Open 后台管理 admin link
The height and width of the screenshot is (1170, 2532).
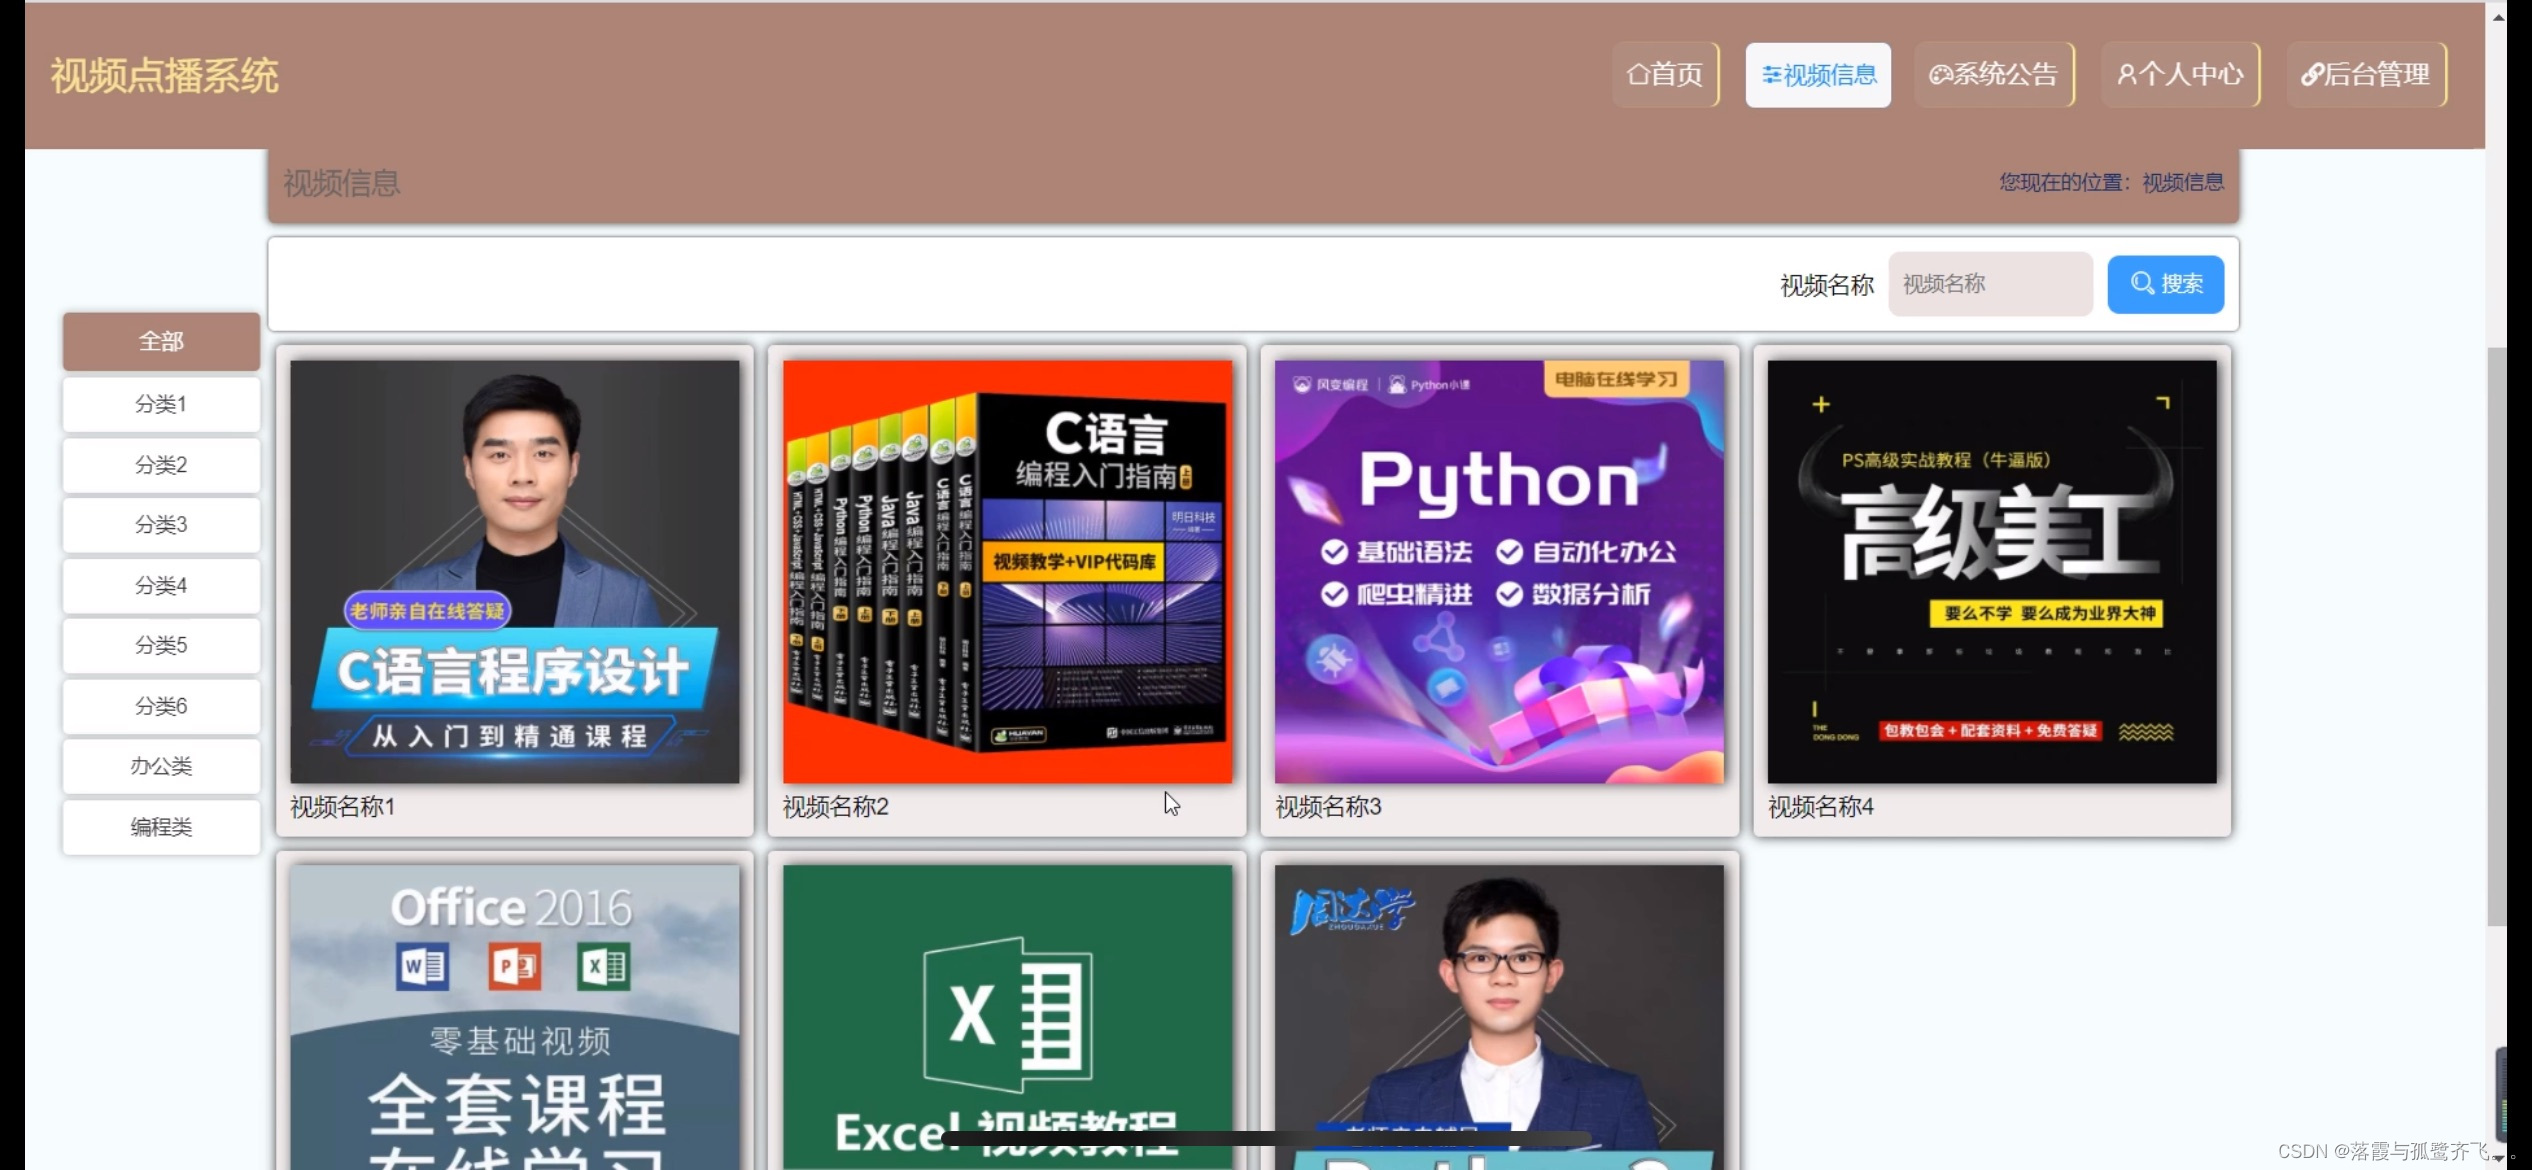coord(2367,75)
